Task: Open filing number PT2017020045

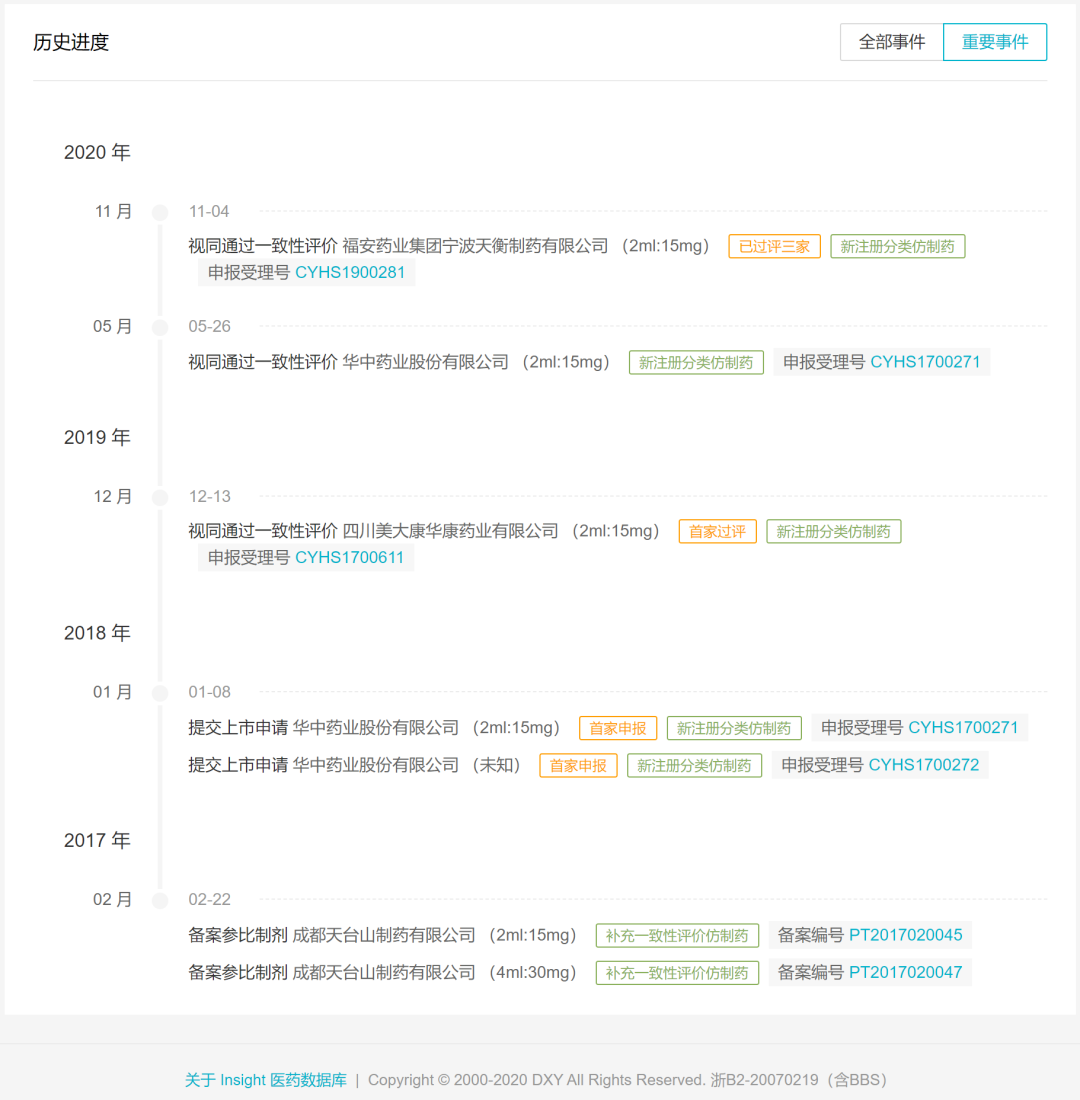Action: [x=905, y=935]
